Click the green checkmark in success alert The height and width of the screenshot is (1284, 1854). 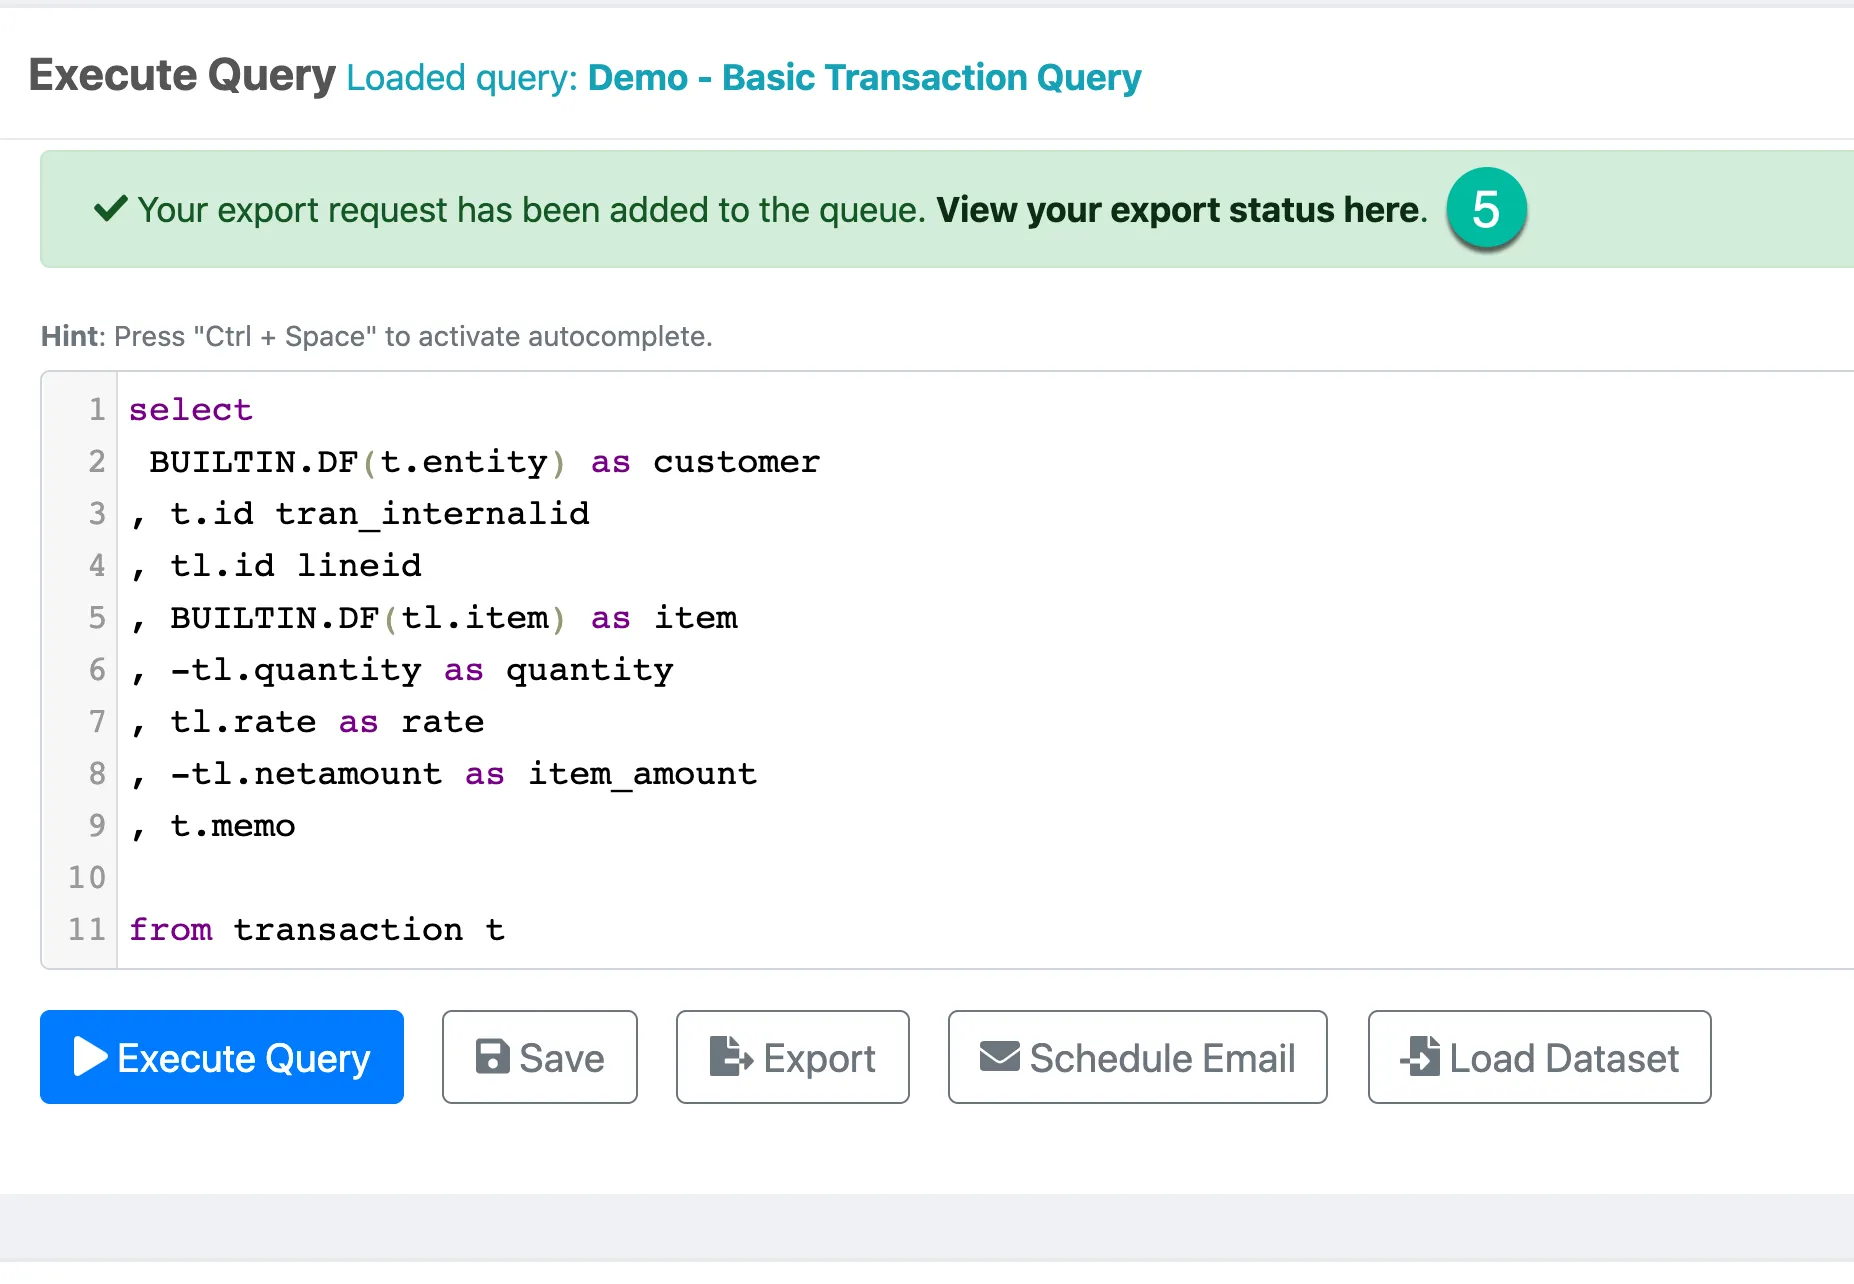click(111, 209)
